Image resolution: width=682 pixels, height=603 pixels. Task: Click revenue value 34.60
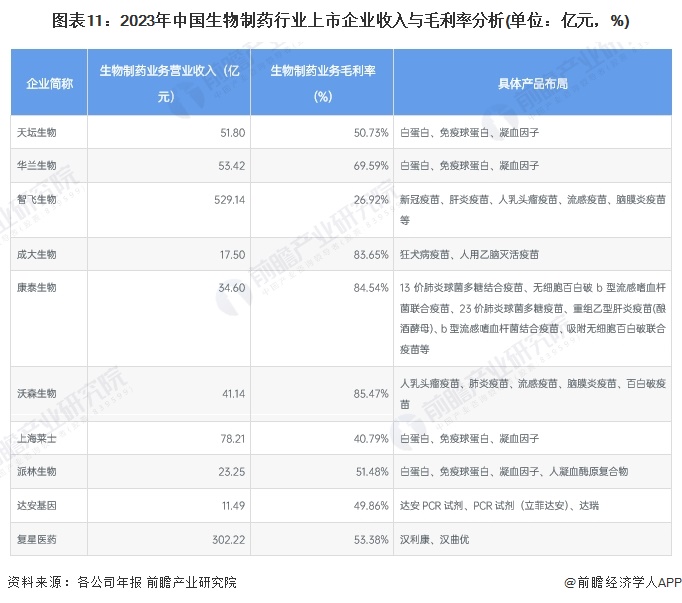pos(232,288)
